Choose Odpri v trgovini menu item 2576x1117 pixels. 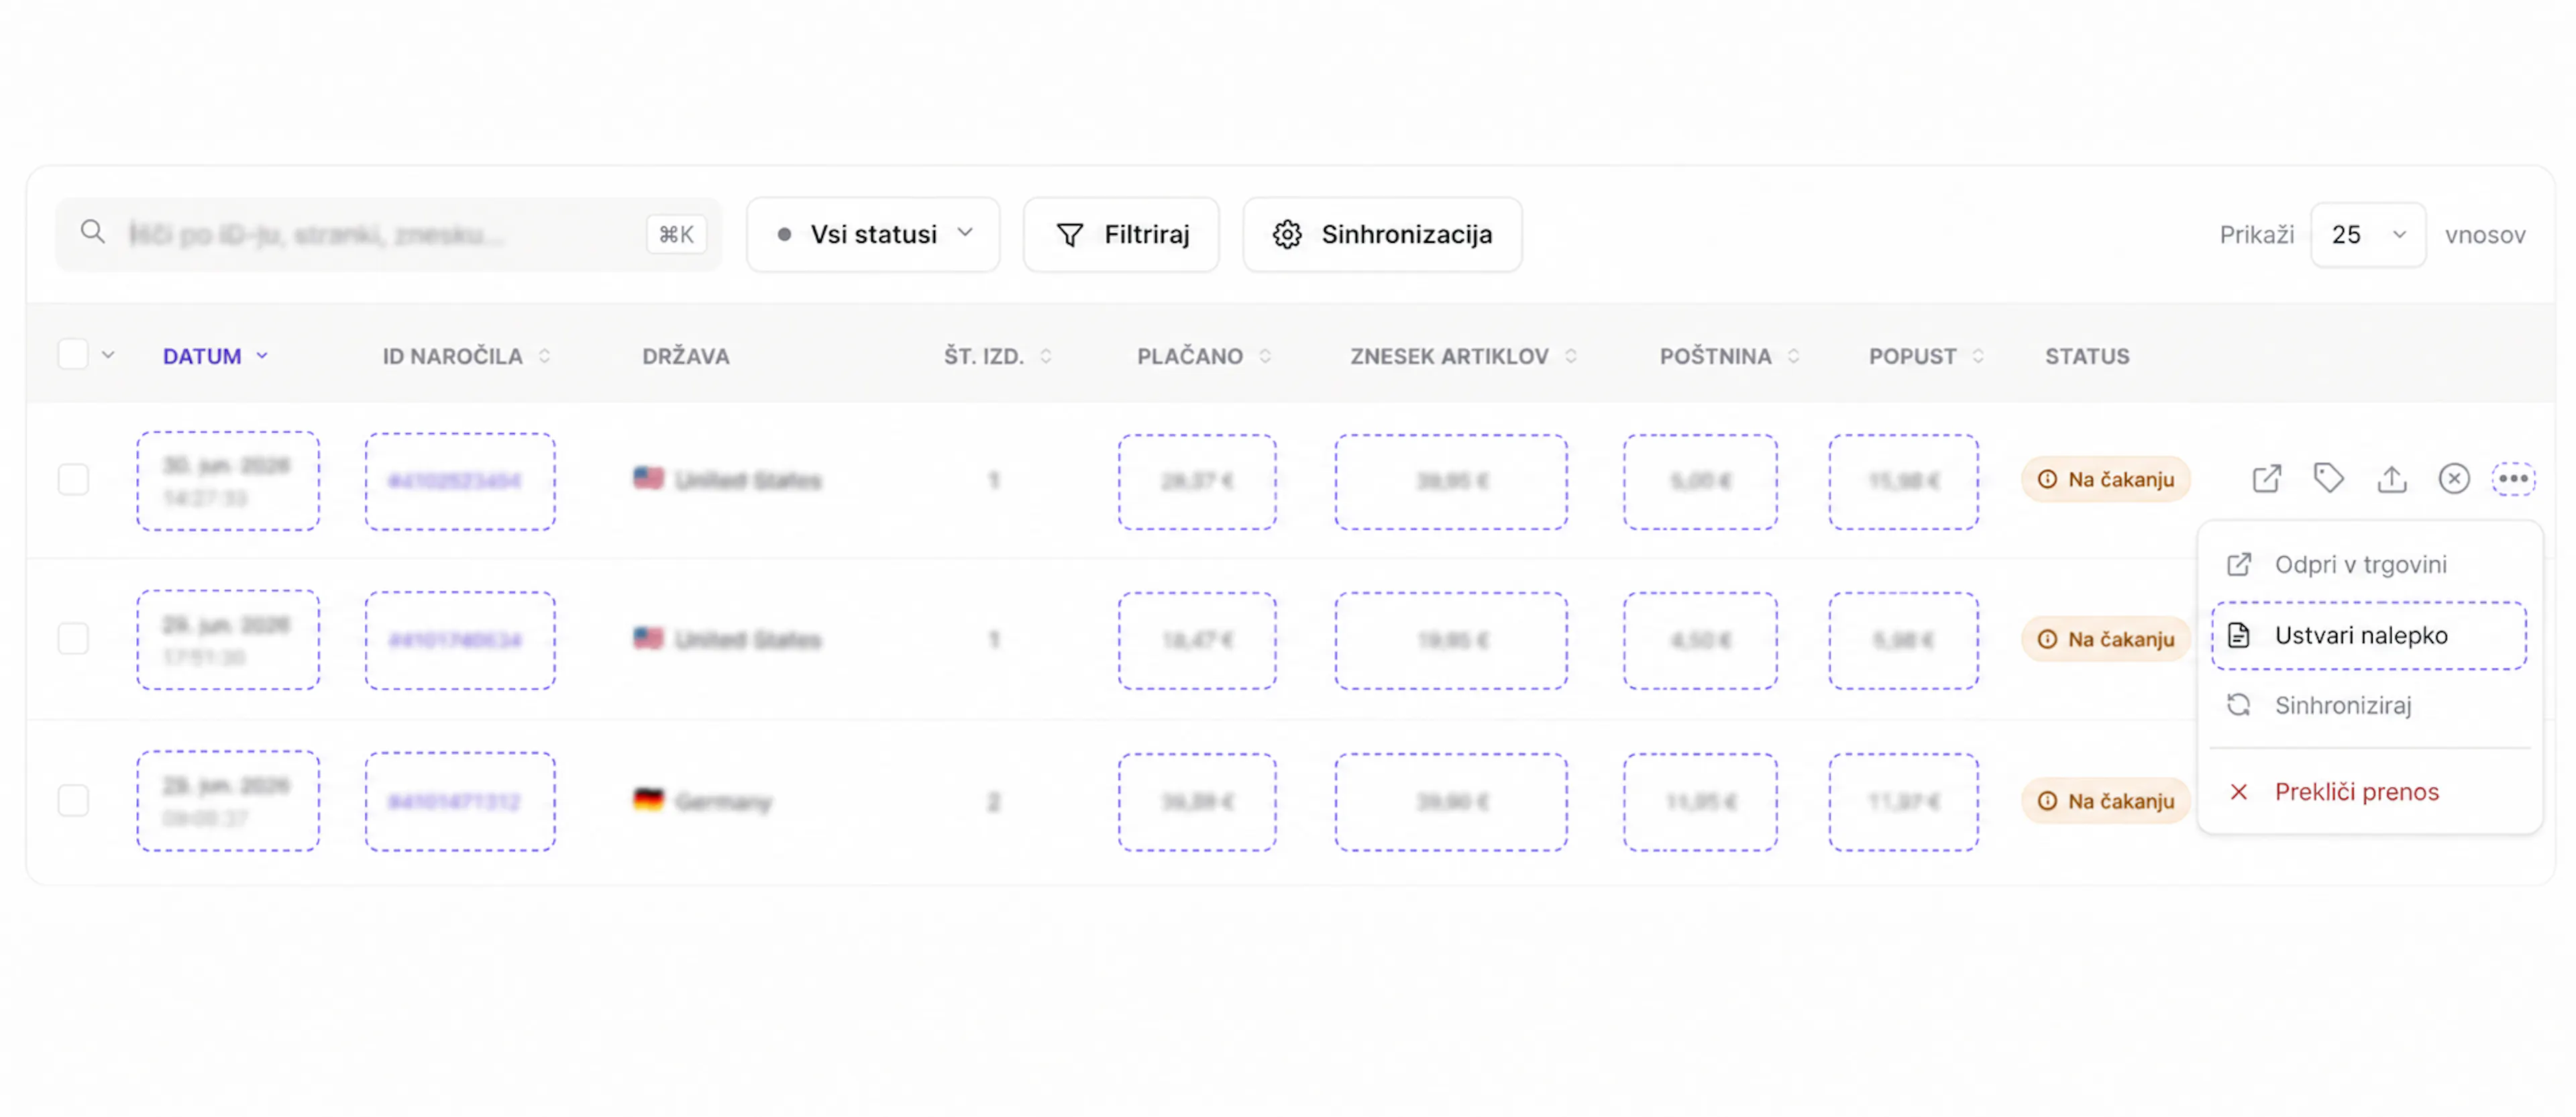click(x=2369, y=565)
